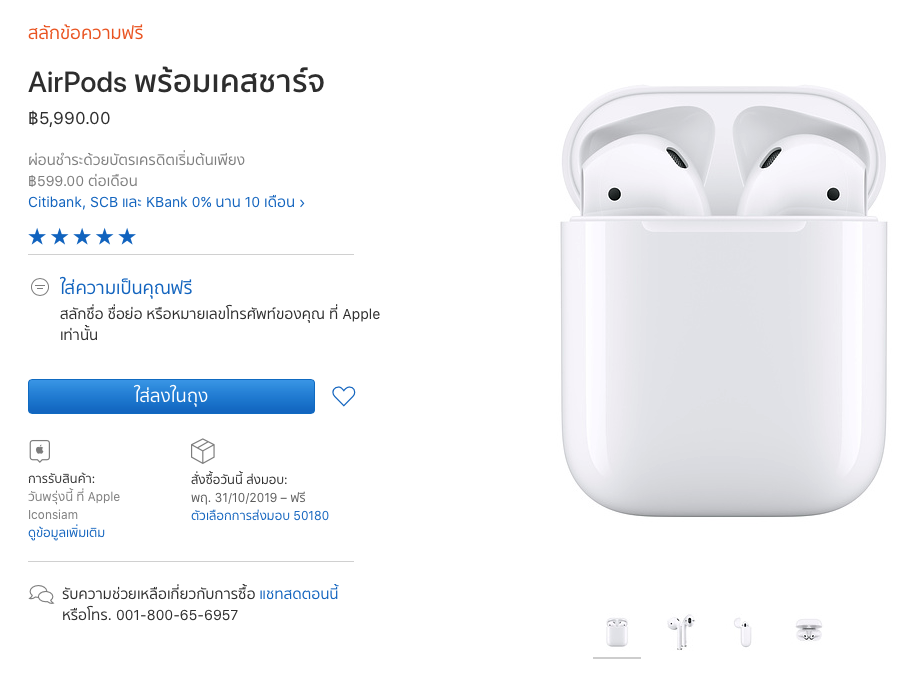916x683 pixels.
Task: Click the large AirPods product image
Action: tap(724, 301)
